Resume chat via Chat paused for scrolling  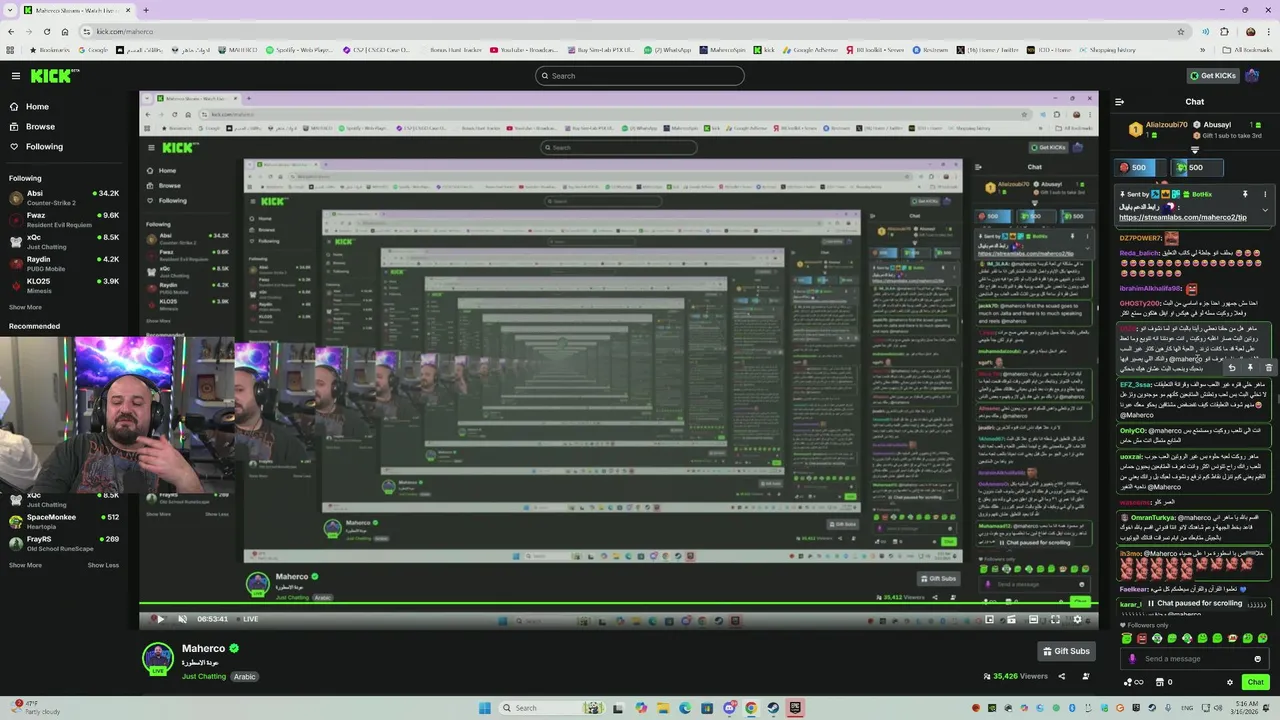coord(1195,604)
